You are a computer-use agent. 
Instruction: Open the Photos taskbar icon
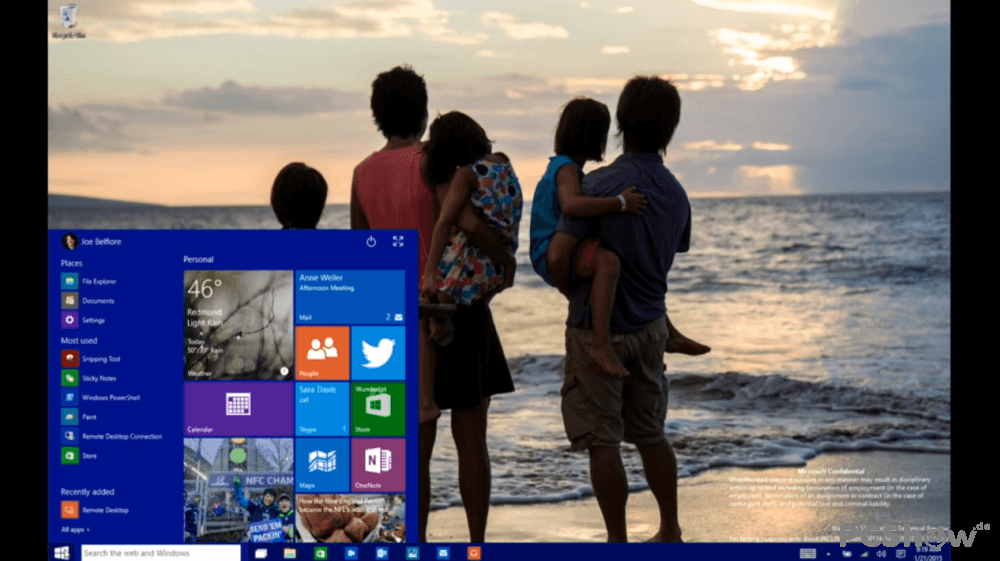(x=412, y=553)
